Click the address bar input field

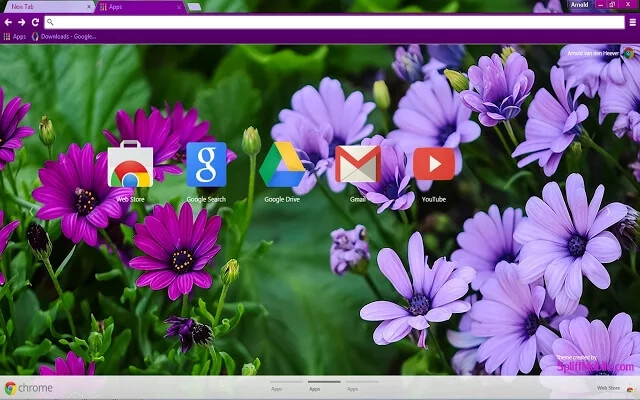[334, 22]
